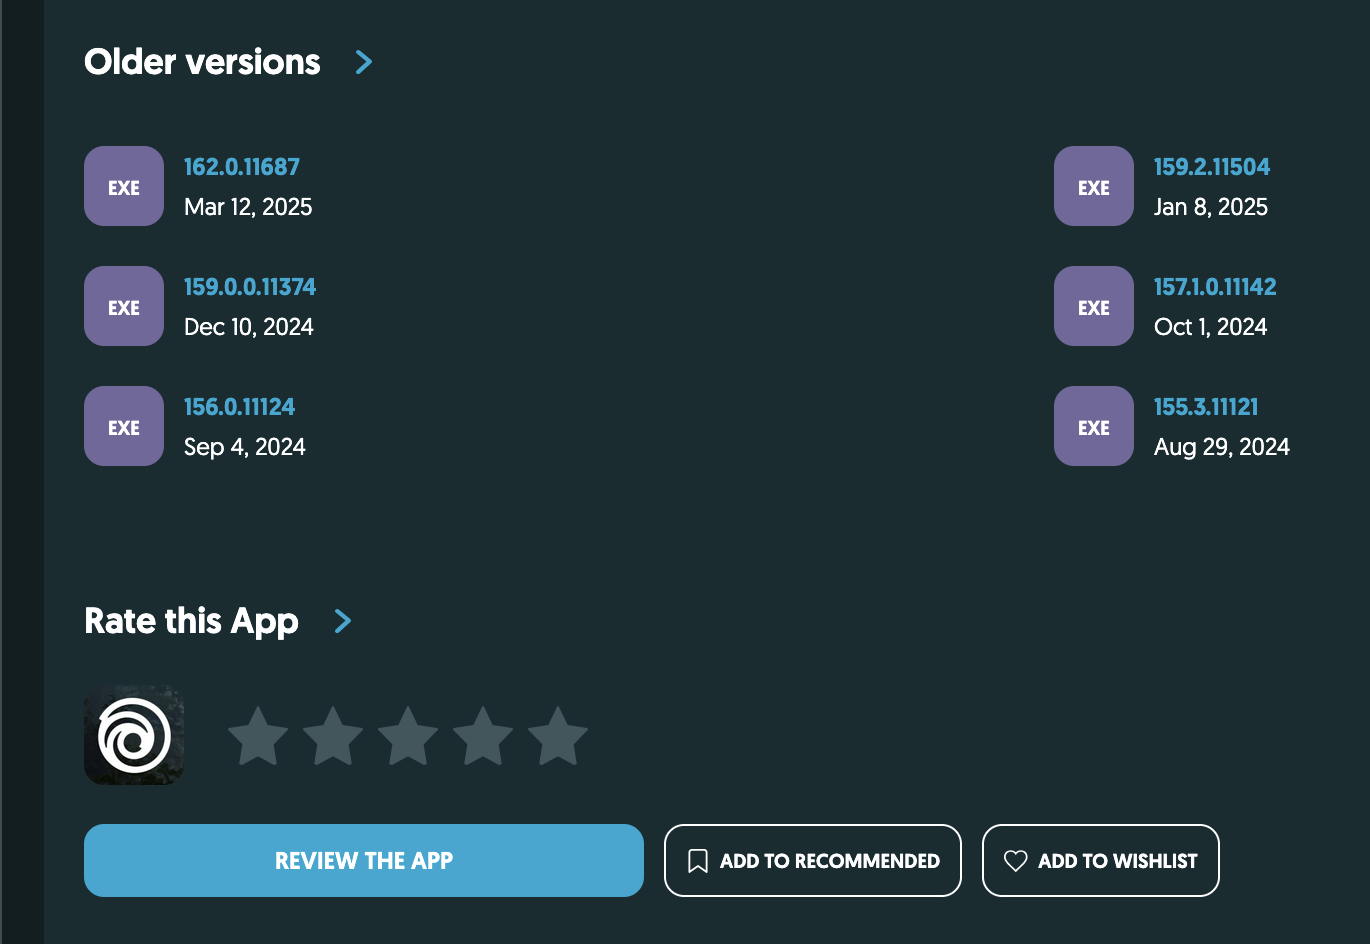
Task: Give the app a two-star rating
Action: [333, 737]
